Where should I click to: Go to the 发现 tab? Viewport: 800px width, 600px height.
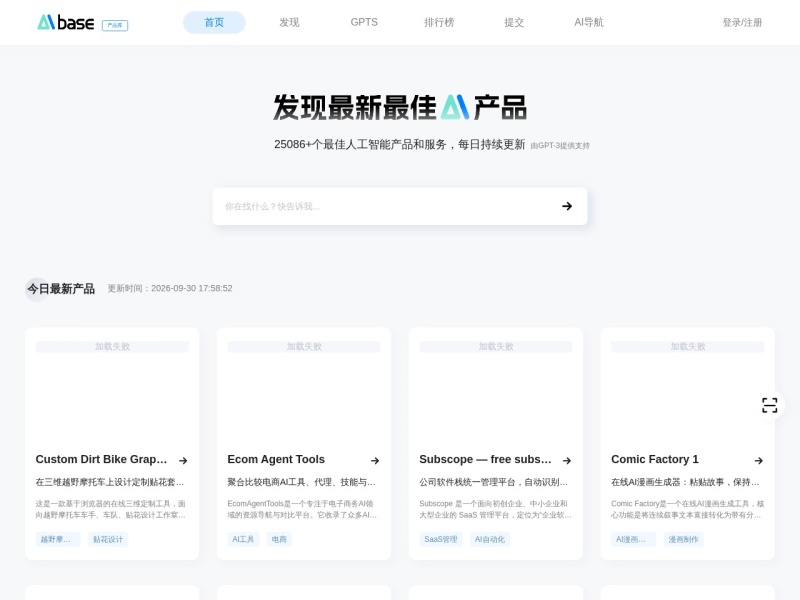coord(289,22)
